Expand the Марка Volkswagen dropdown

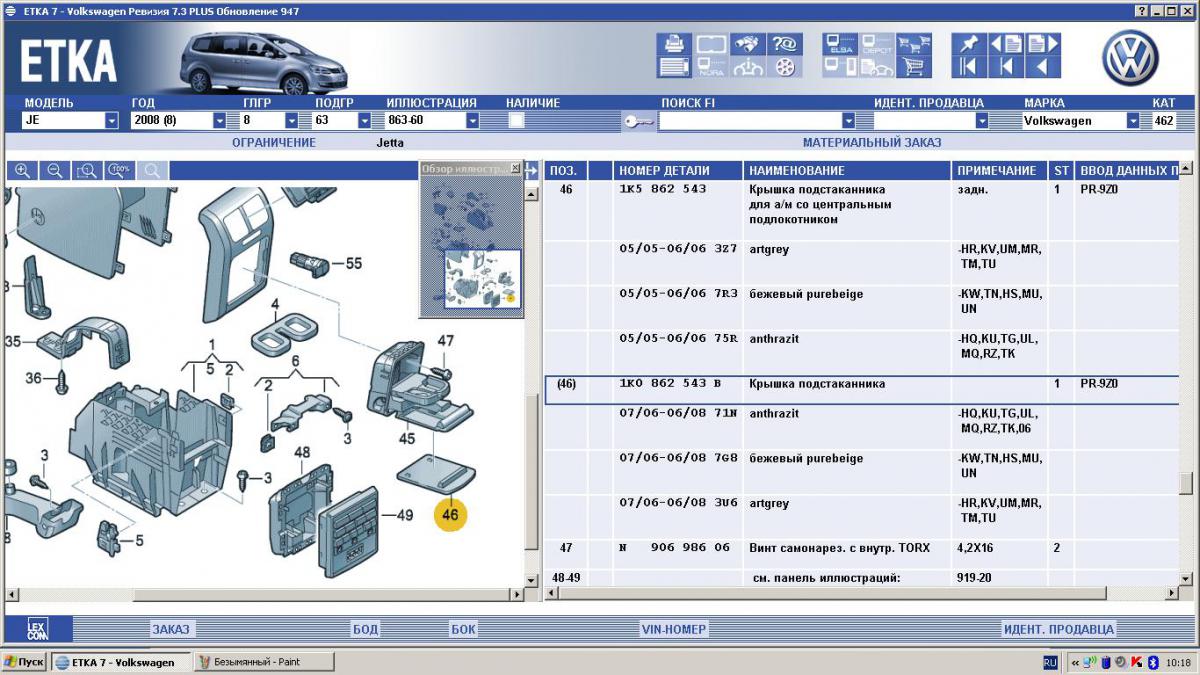coord(1133,120)
